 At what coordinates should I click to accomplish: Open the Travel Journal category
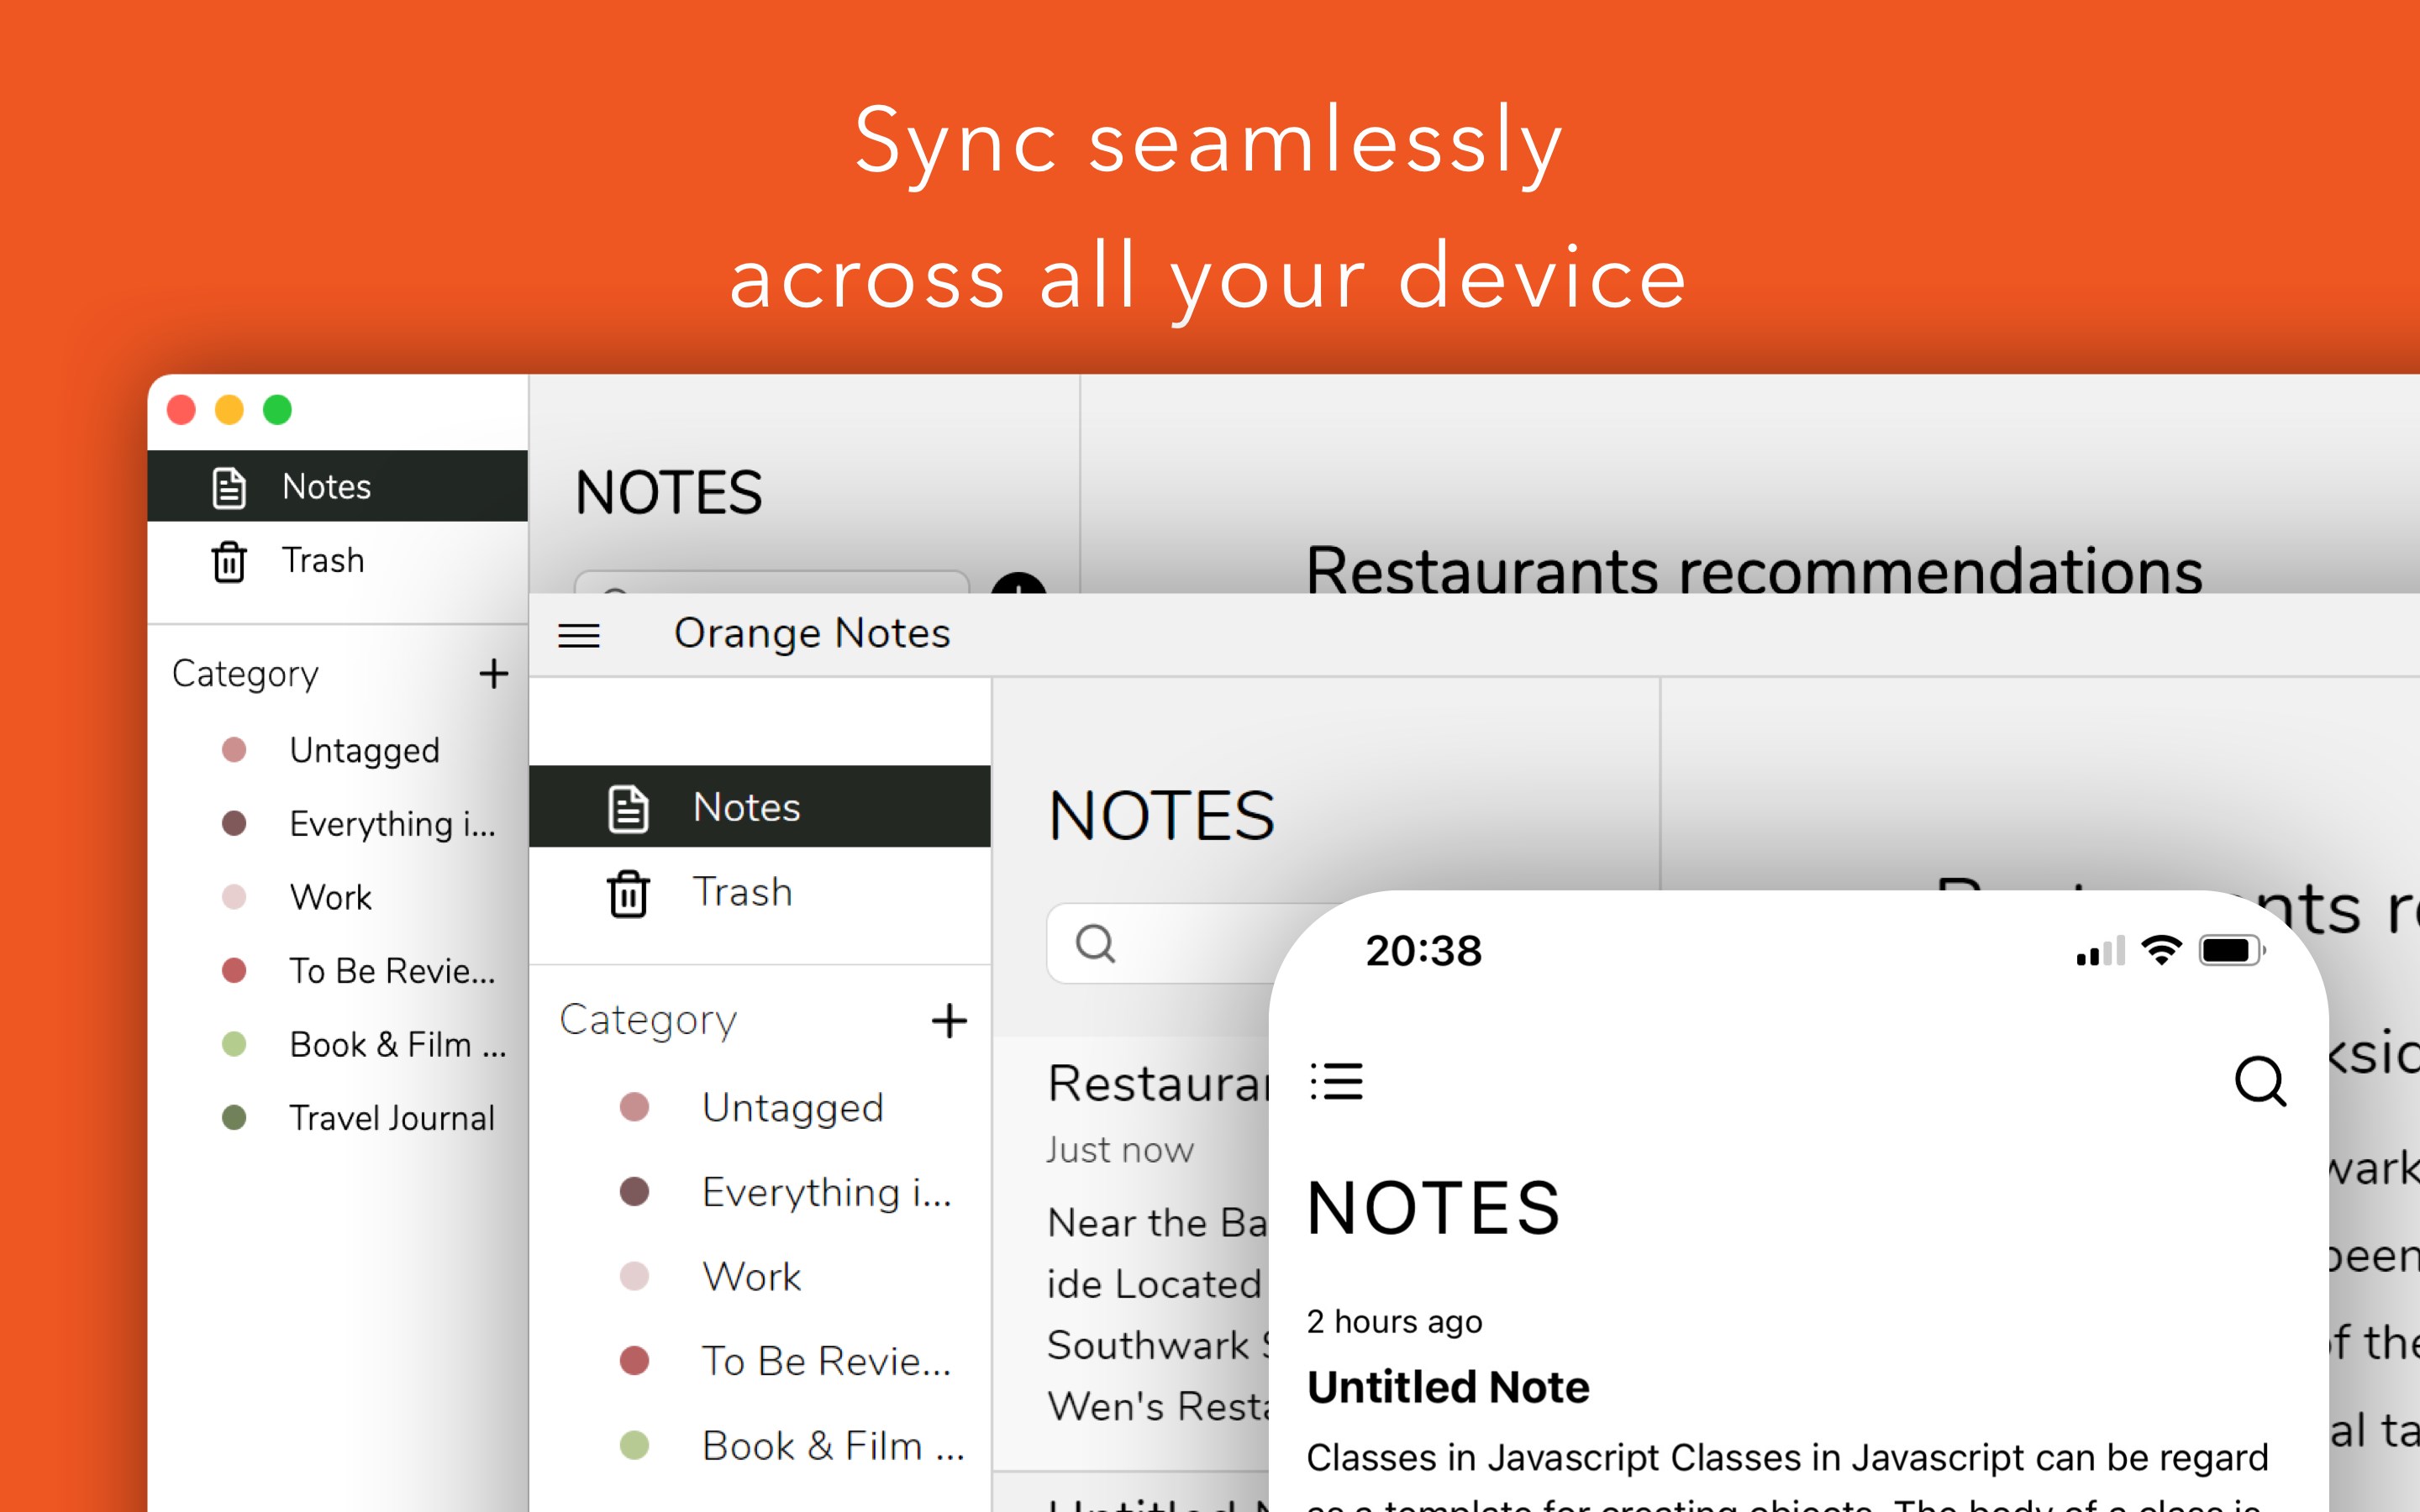point(391,1118)
